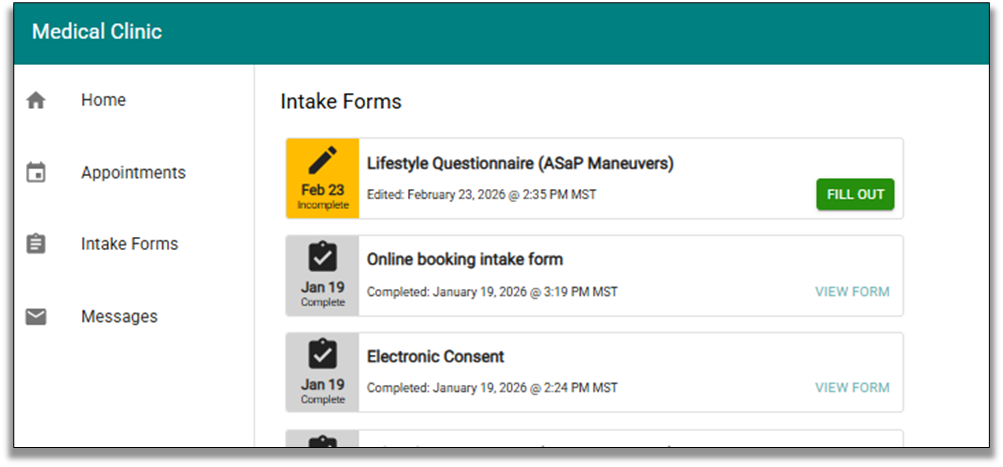Select Intake Forms label in the sidebar

(x=129, y=244)
